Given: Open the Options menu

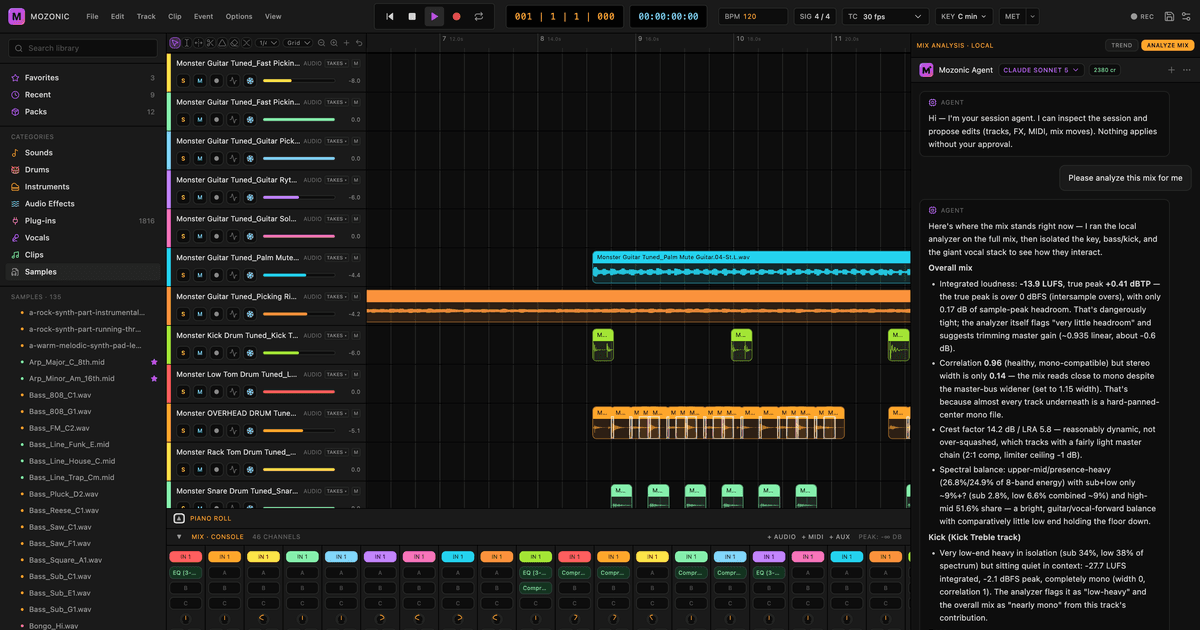Looking at the screenshot, I should [x=239, y=16].
